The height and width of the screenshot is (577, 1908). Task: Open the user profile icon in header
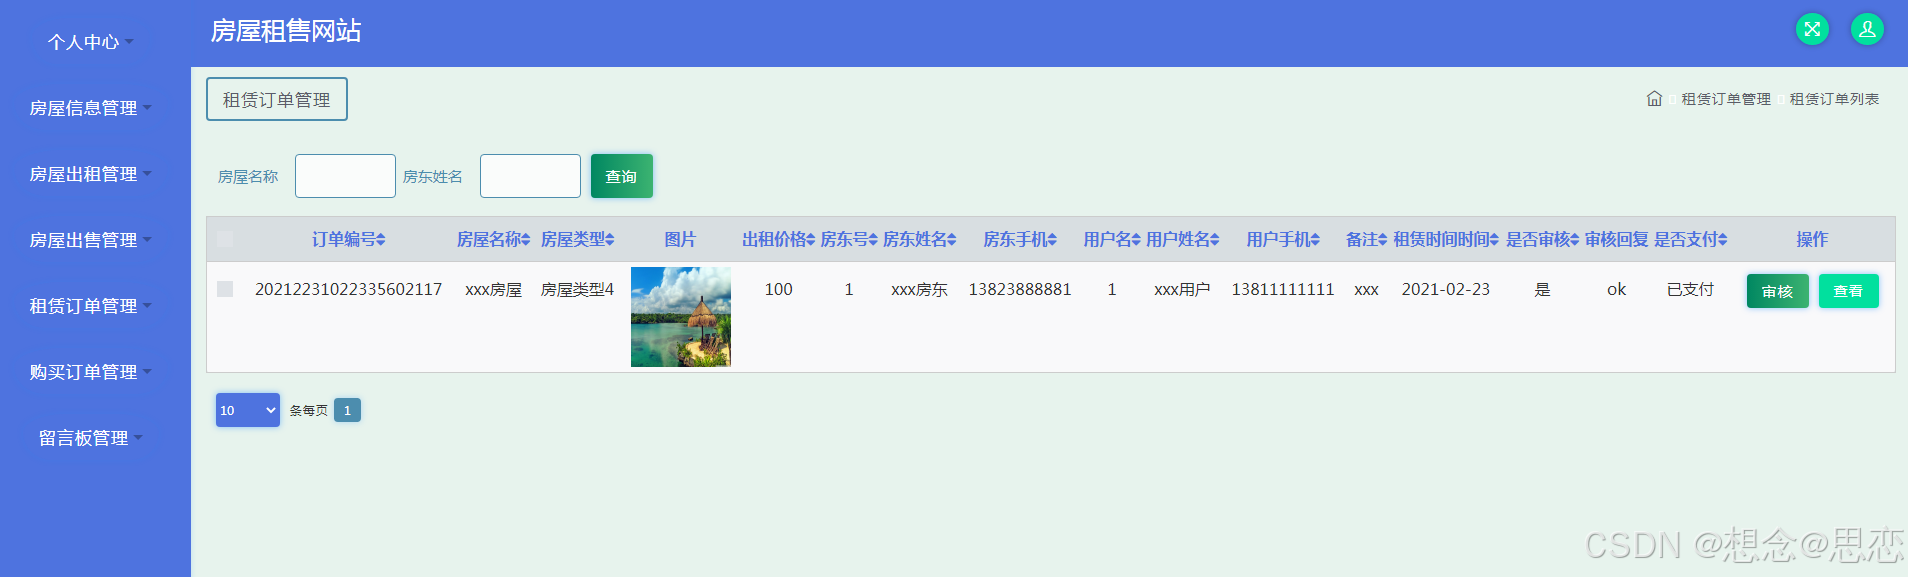tap(1867, 29)
